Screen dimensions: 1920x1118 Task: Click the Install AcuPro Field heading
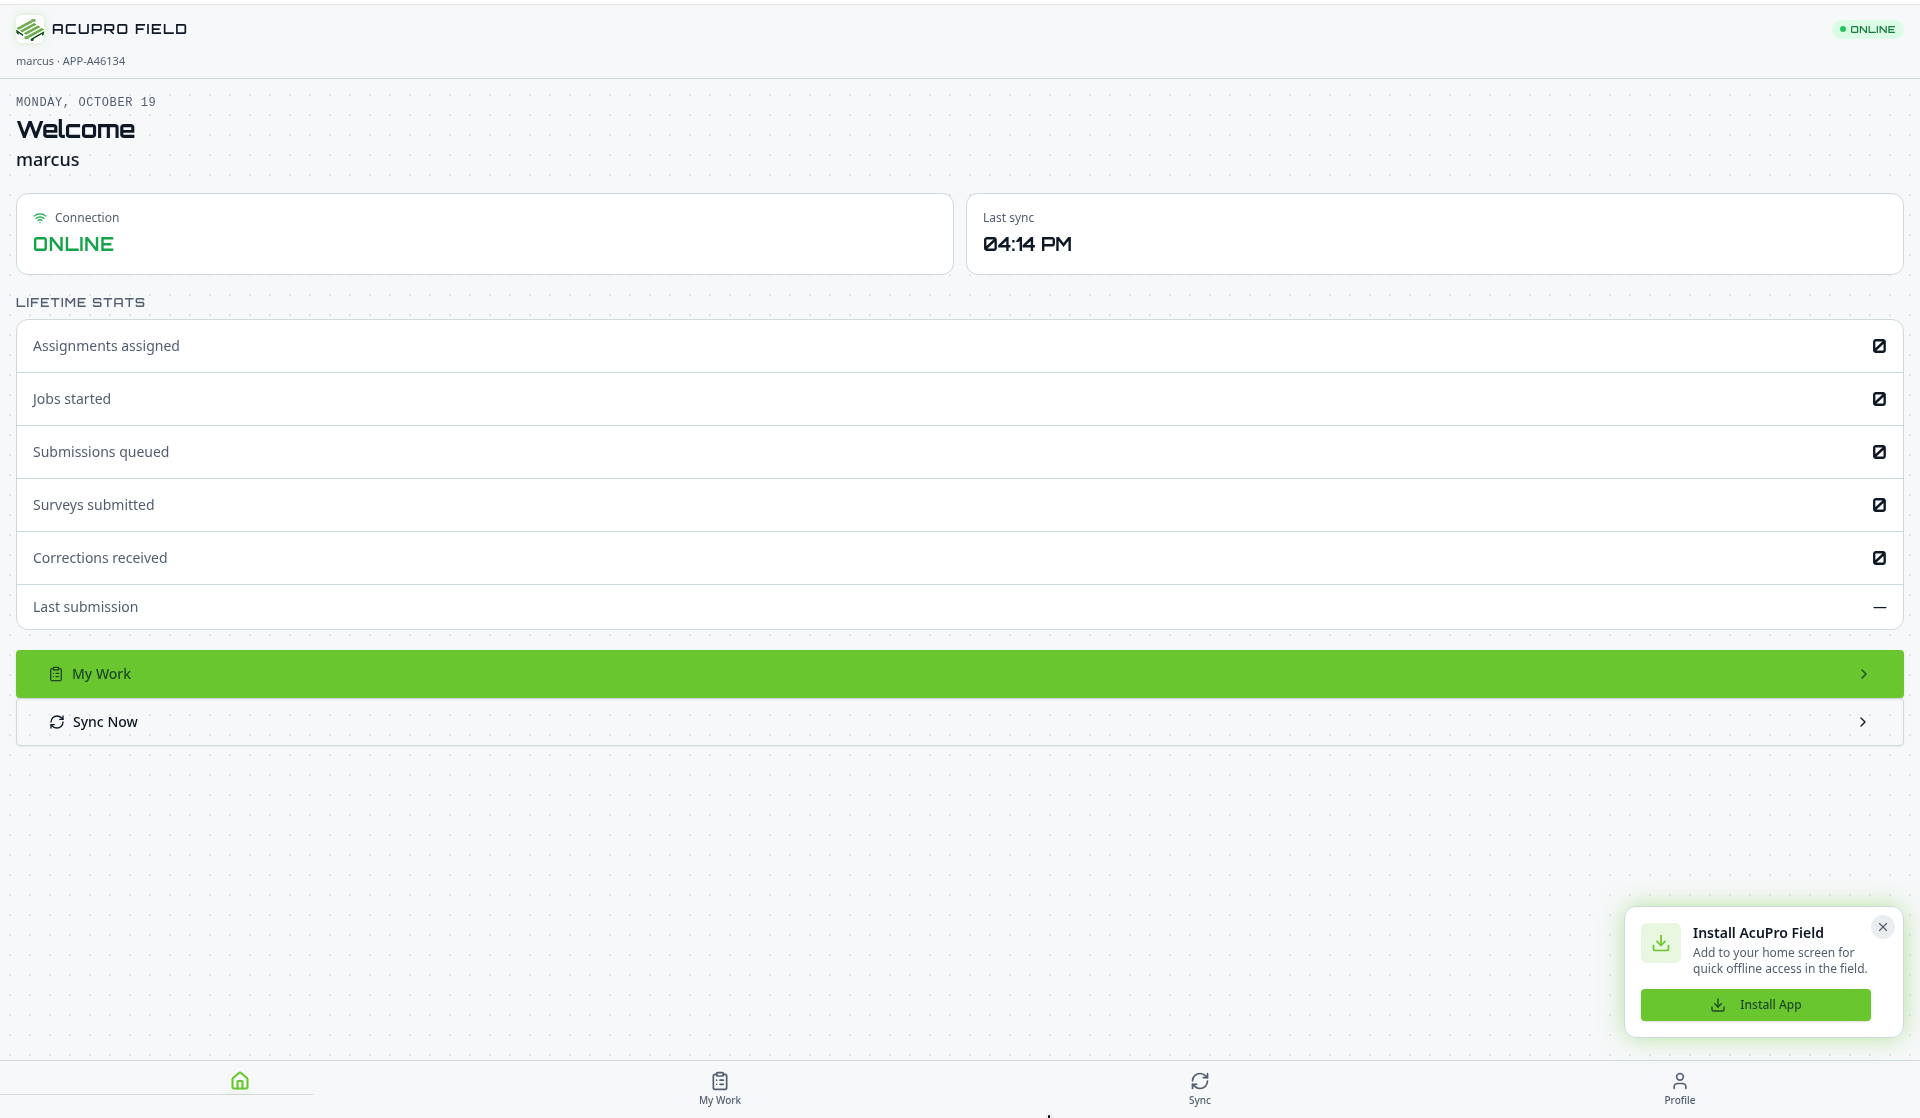point(1758,933)
